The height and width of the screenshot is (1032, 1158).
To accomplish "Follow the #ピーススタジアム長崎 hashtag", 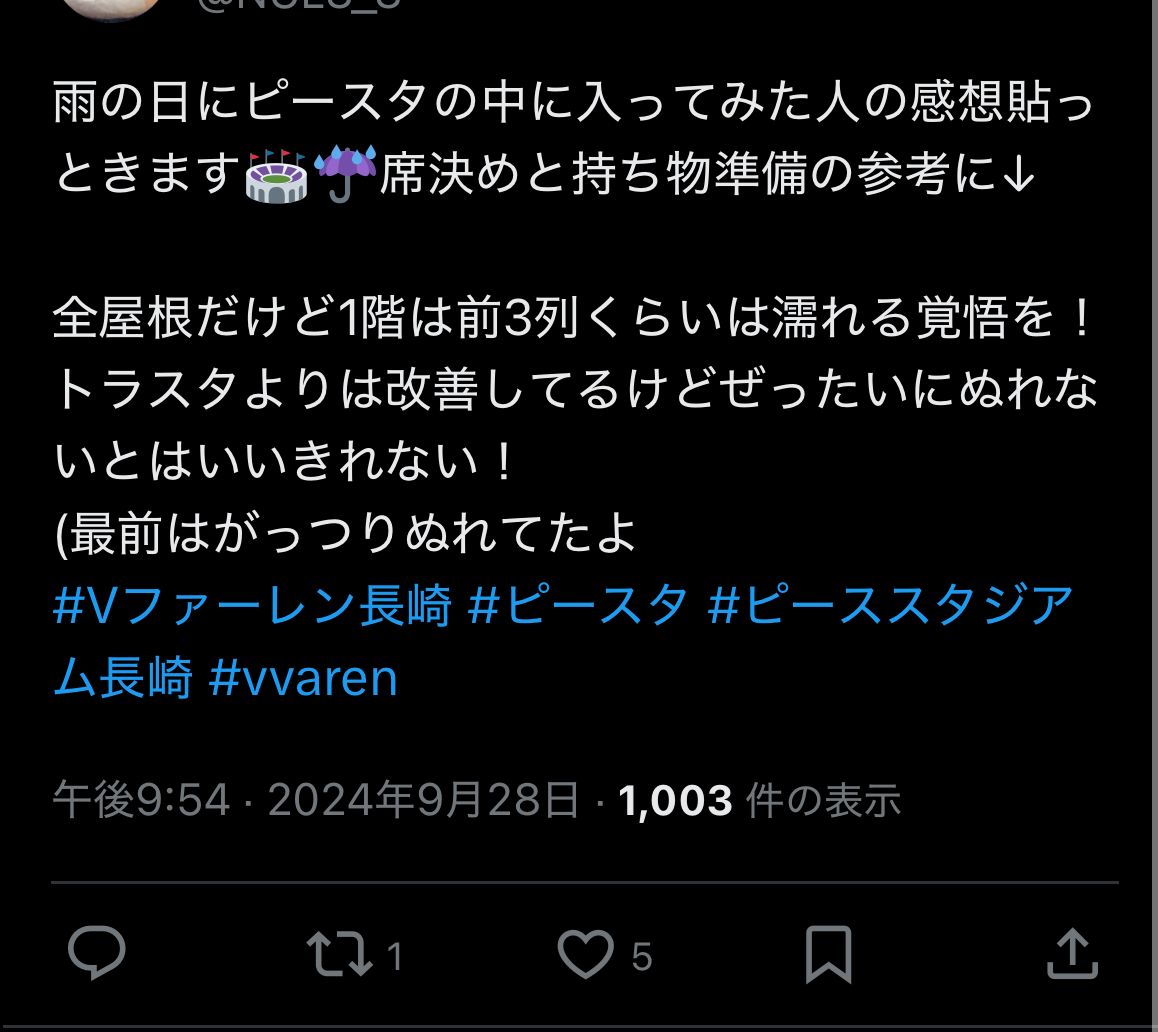I will [563, 641].
